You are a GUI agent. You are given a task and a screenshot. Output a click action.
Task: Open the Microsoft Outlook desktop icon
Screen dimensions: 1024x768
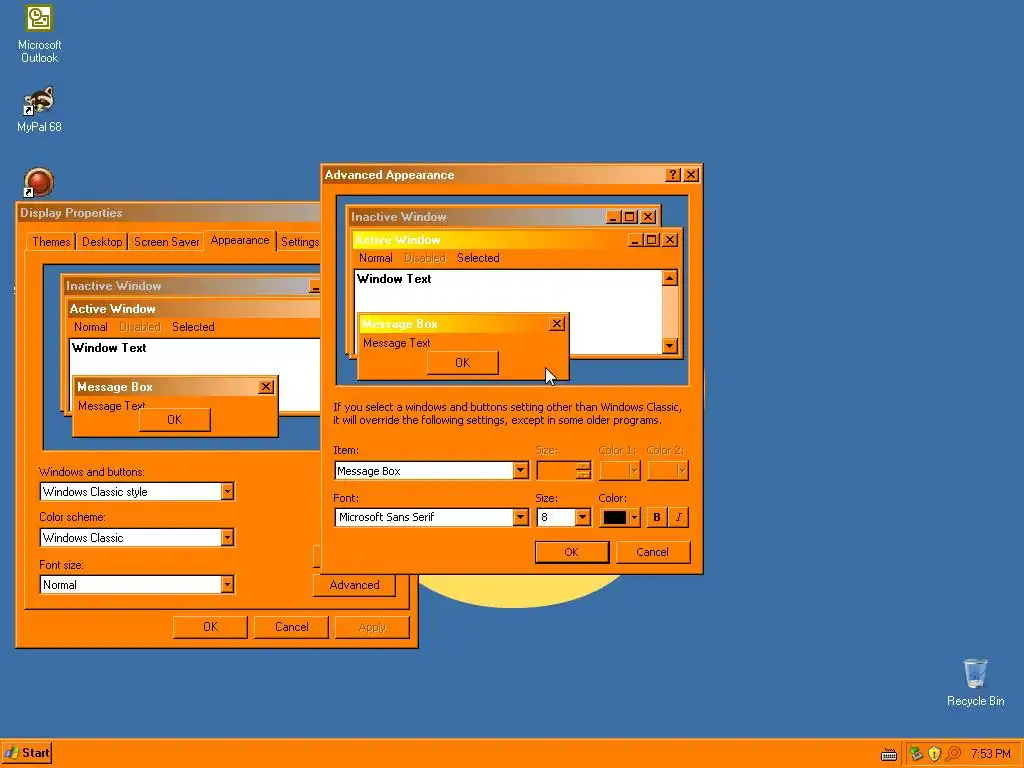tap(39, 34)
